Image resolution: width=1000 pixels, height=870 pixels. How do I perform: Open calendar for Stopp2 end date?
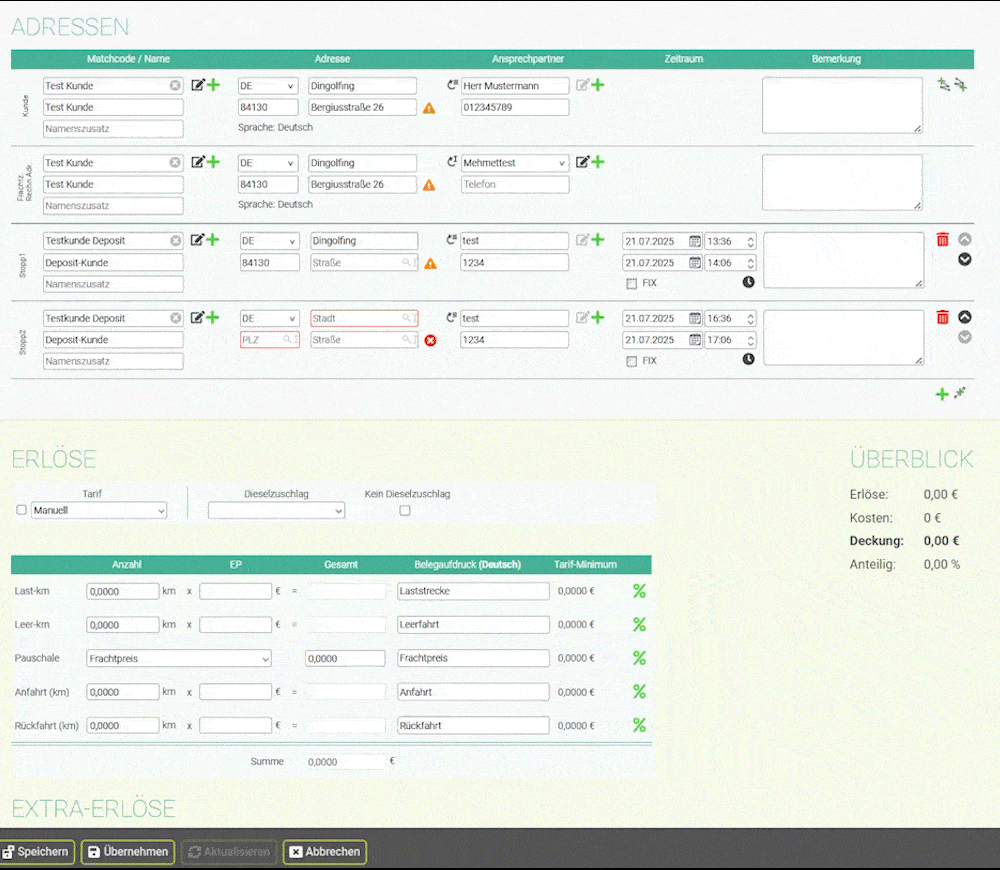(695, 340)
